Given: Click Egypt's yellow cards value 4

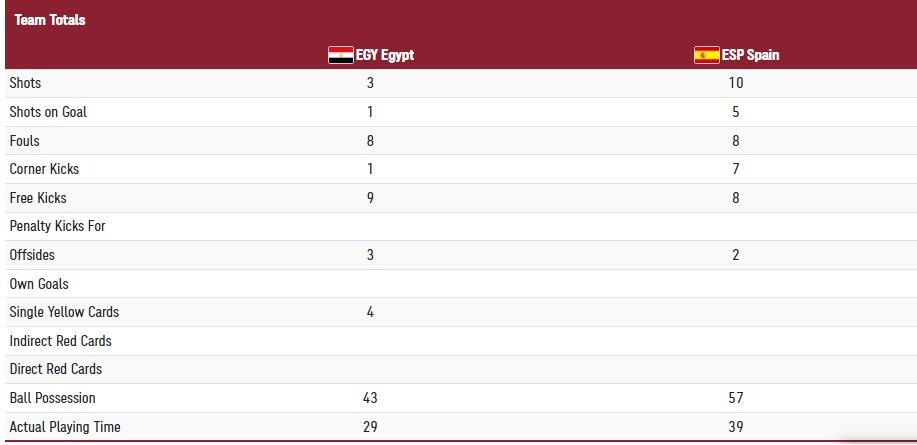Looking at the screenshot, I should pyautogui.click(x=370, y=312).
